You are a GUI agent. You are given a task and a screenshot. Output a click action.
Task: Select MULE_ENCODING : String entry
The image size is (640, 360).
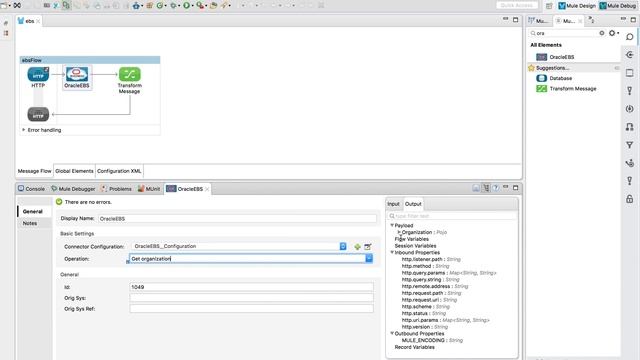[432, 340]
